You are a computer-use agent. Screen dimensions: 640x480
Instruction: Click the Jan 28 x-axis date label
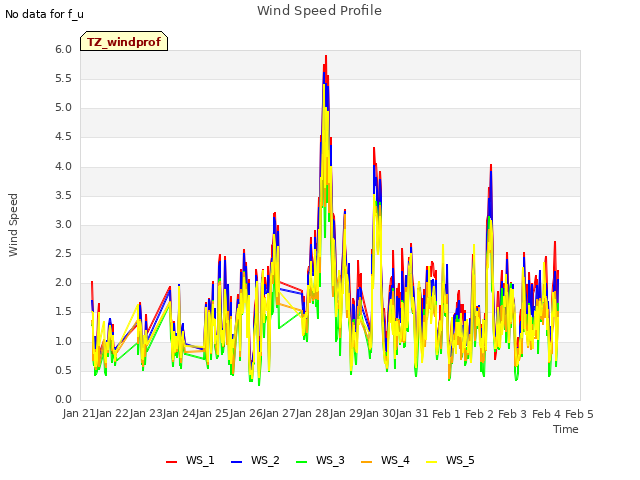click(313, 413)
